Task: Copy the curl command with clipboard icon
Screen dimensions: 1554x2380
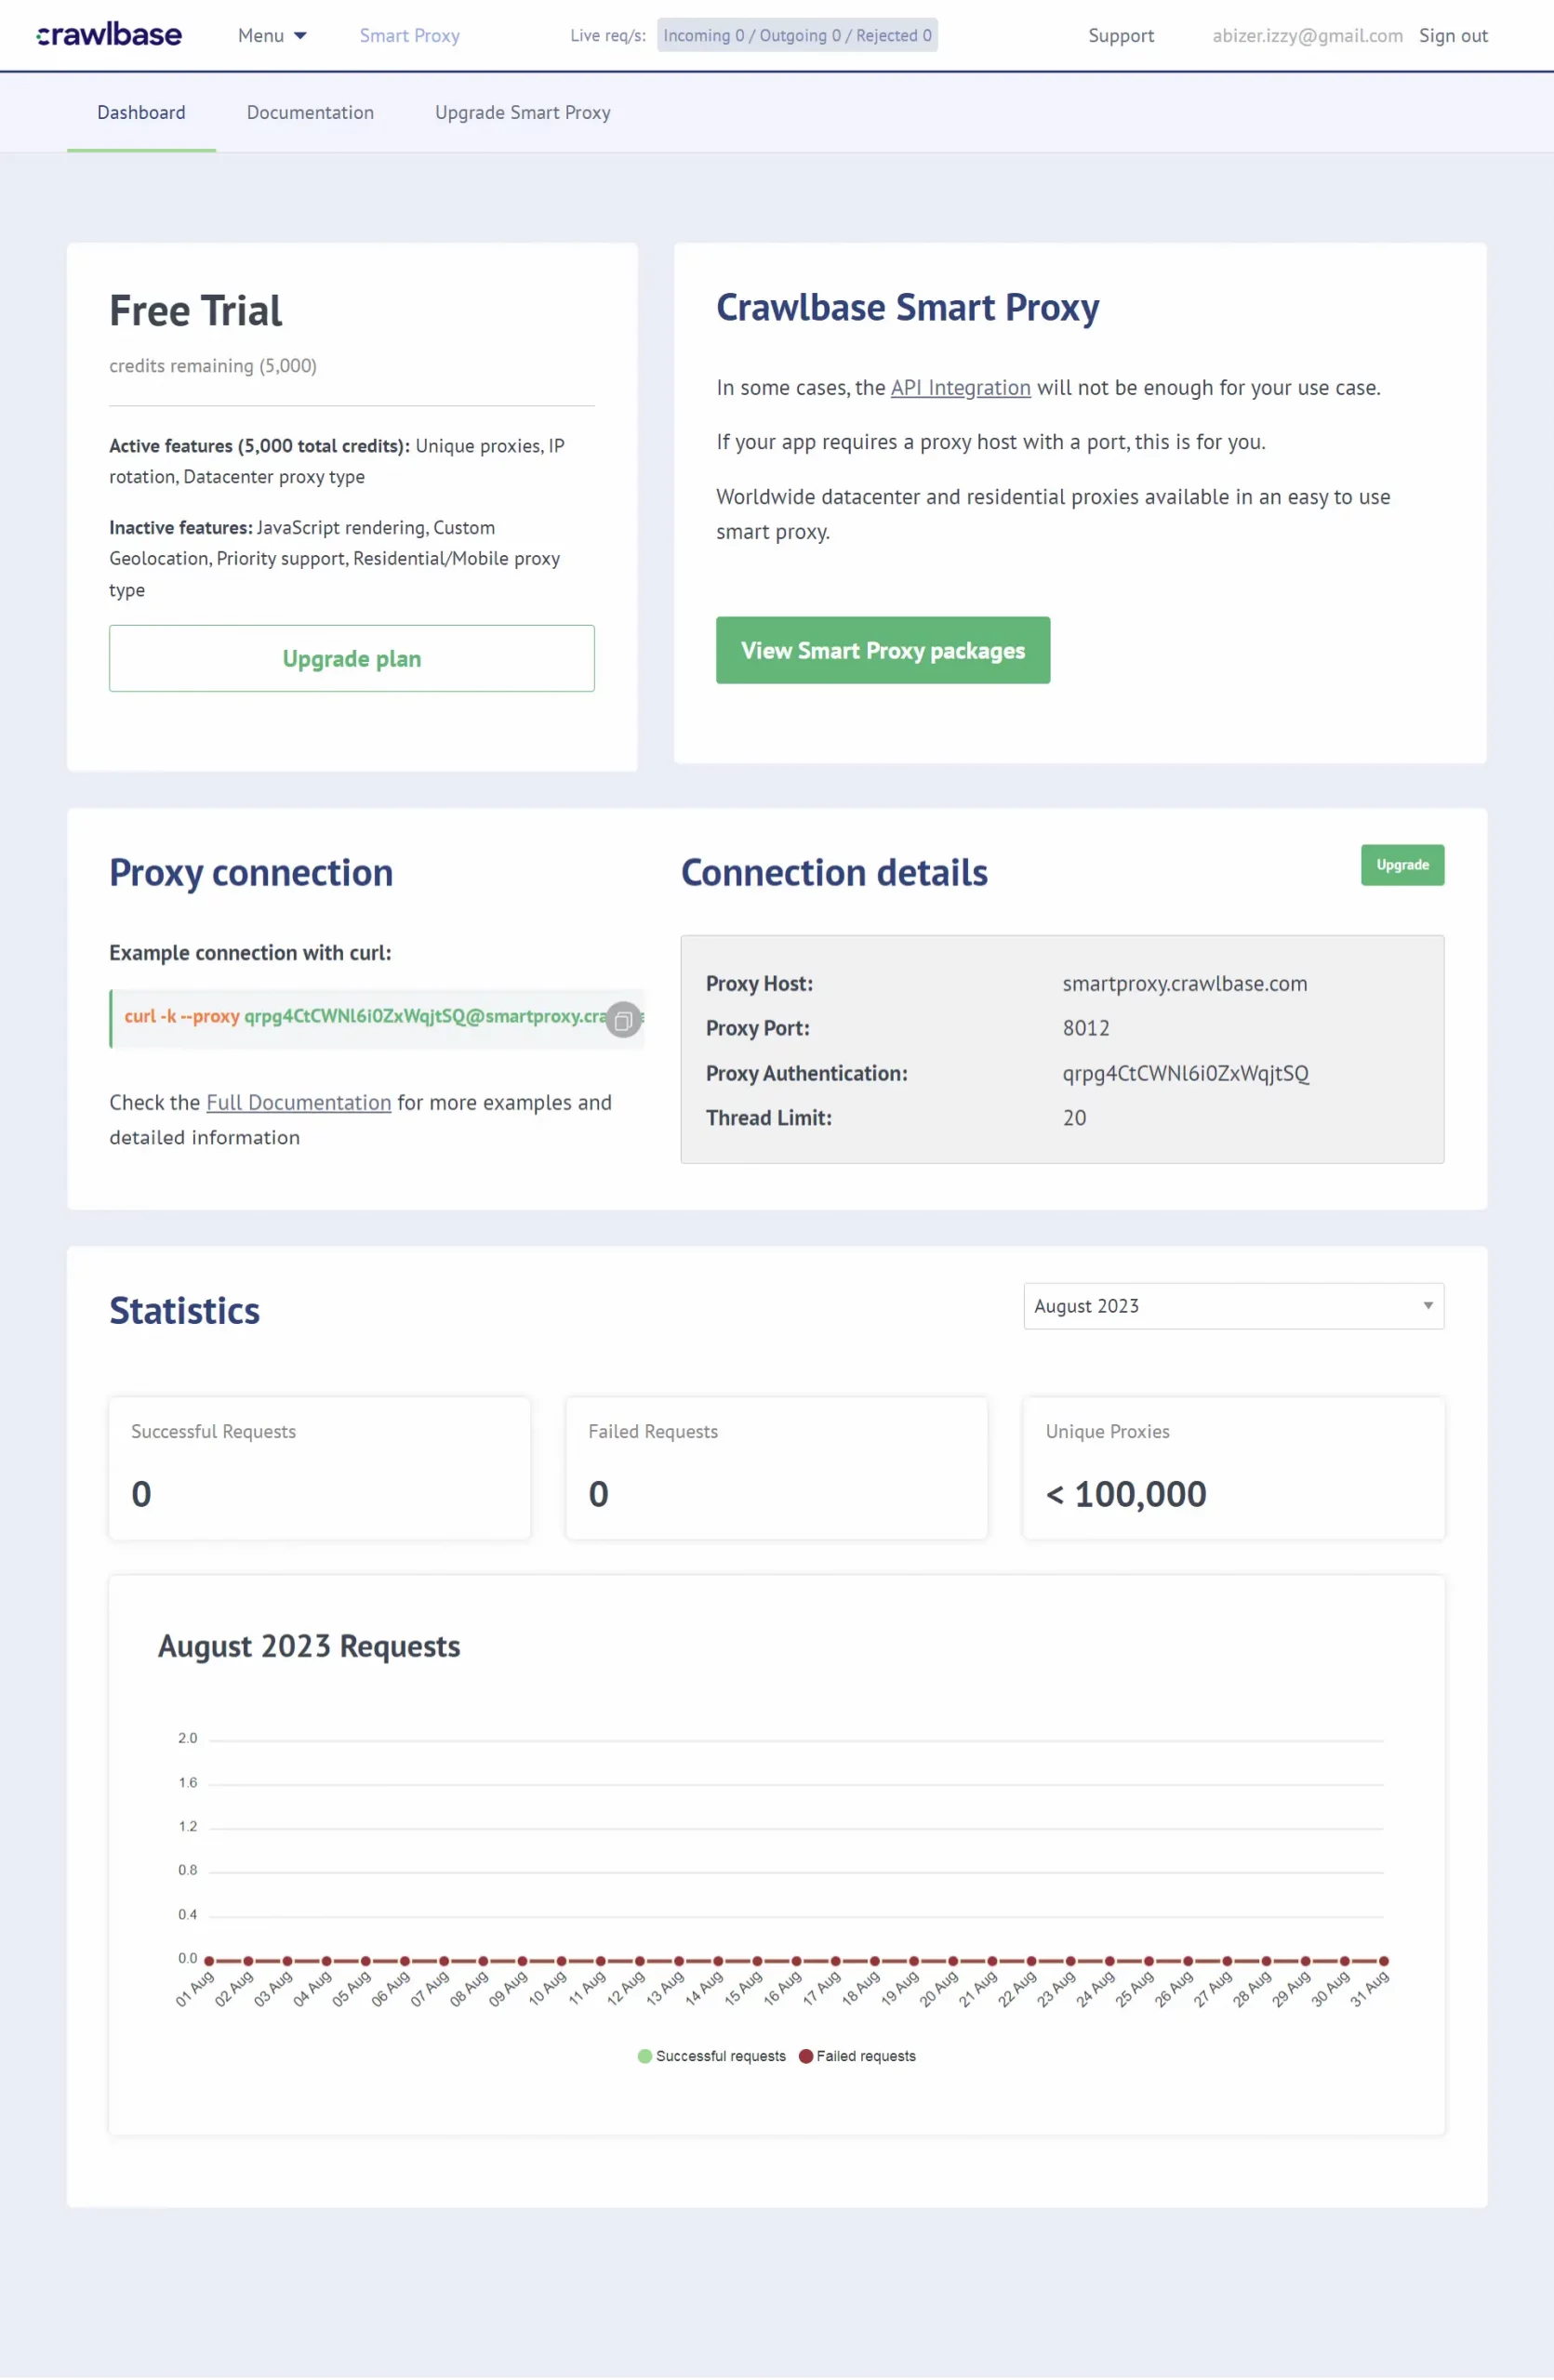Action: 623,1020
